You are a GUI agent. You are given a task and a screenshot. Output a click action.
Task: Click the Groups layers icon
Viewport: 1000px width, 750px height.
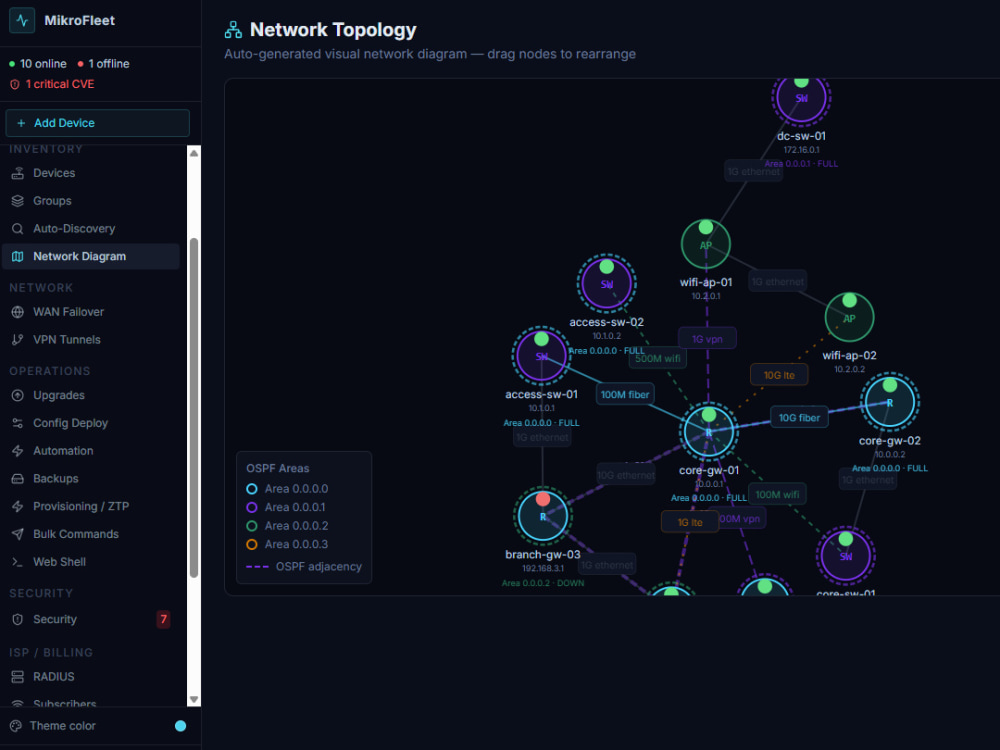click(x=18, y=201)
